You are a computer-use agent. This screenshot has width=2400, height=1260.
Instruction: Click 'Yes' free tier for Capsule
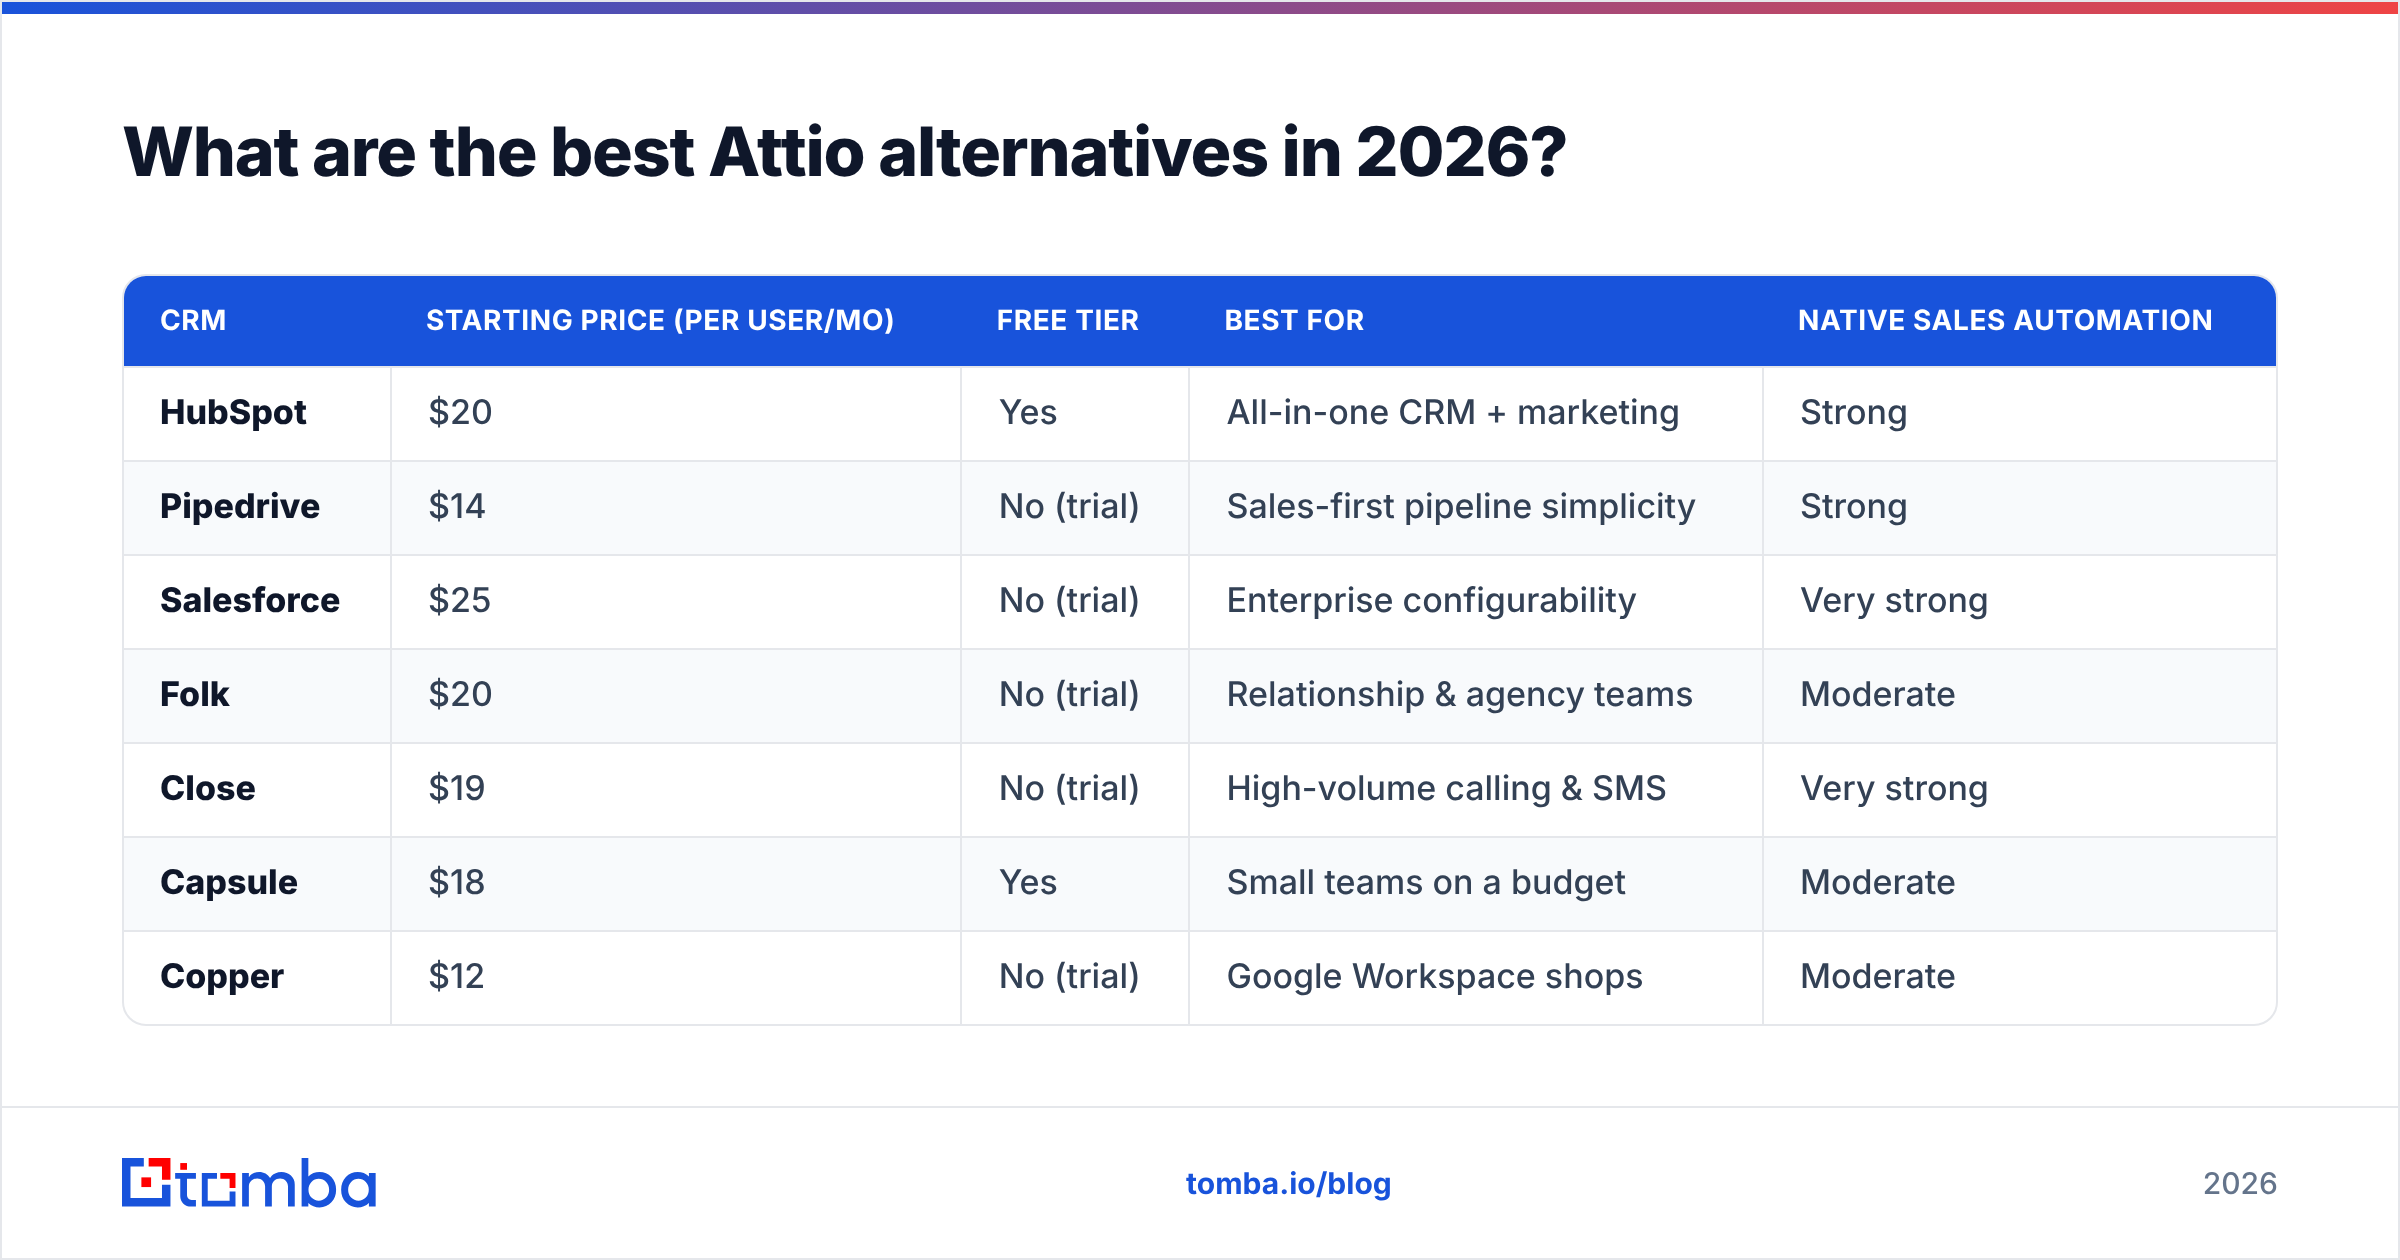pyautogui.click(x=1028, y=882)
